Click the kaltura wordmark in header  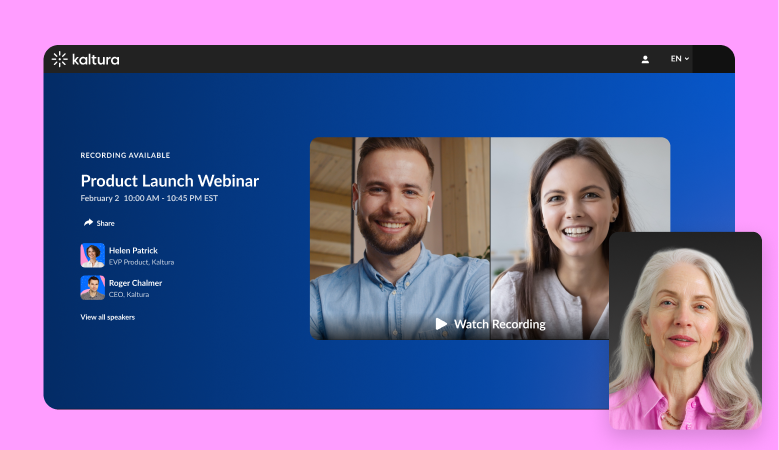[x=95, y=59]
